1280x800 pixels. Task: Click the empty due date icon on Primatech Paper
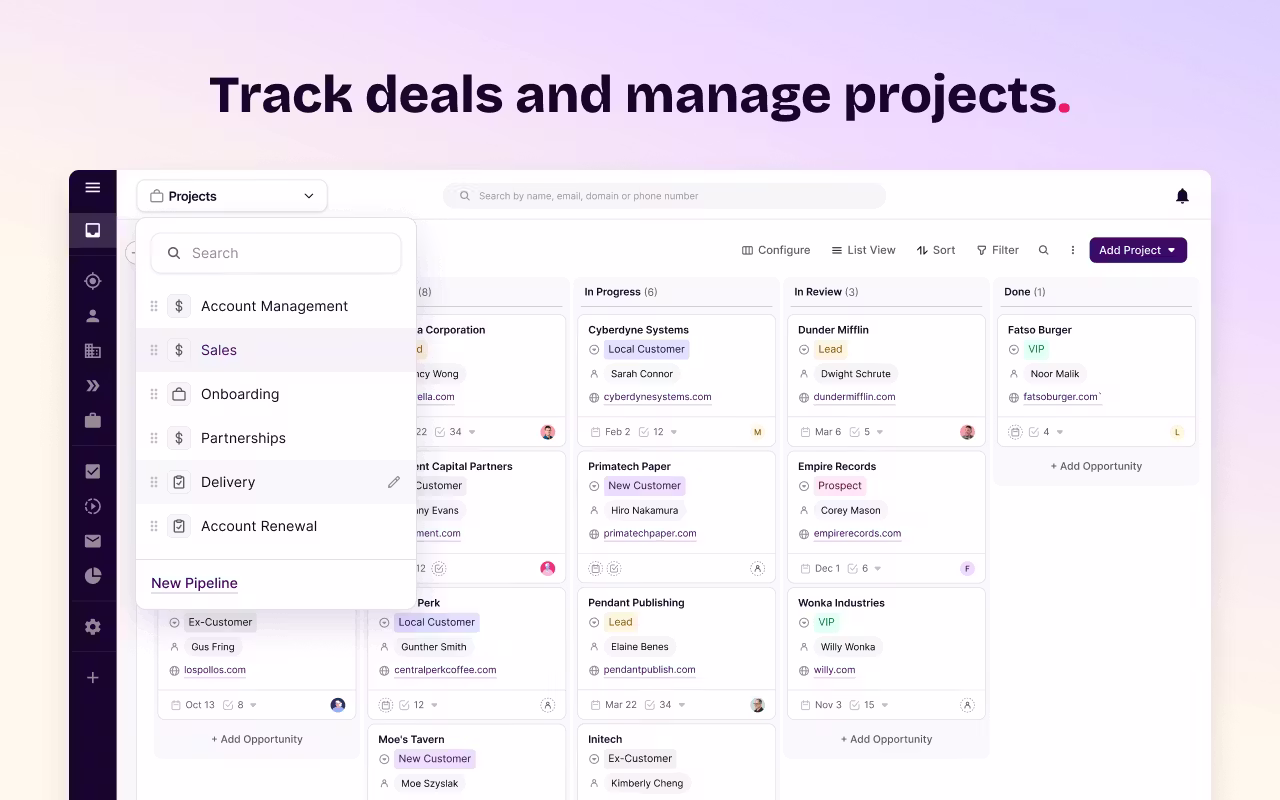[595, 568]
